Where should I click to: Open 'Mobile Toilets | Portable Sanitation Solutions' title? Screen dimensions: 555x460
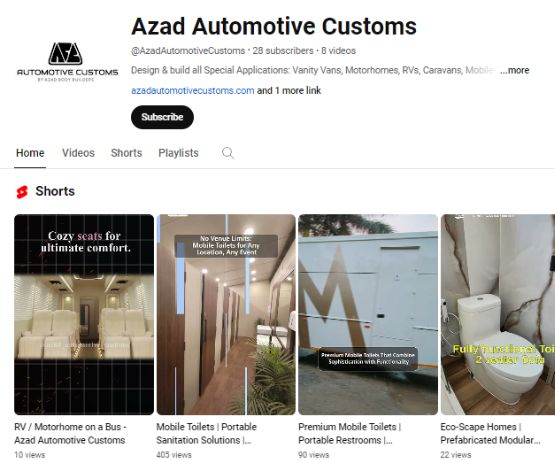click(x=206, y=433)
